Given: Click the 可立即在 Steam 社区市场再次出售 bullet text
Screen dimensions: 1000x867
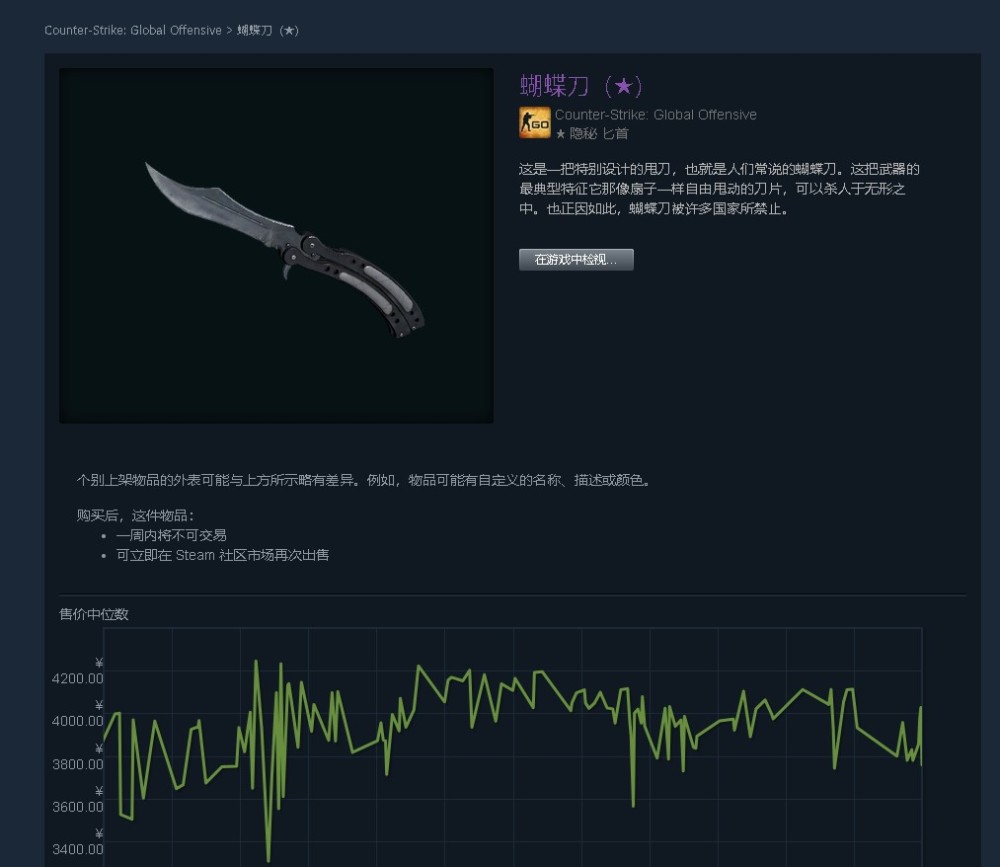Looking at the screenshot, I should (223, 555).
